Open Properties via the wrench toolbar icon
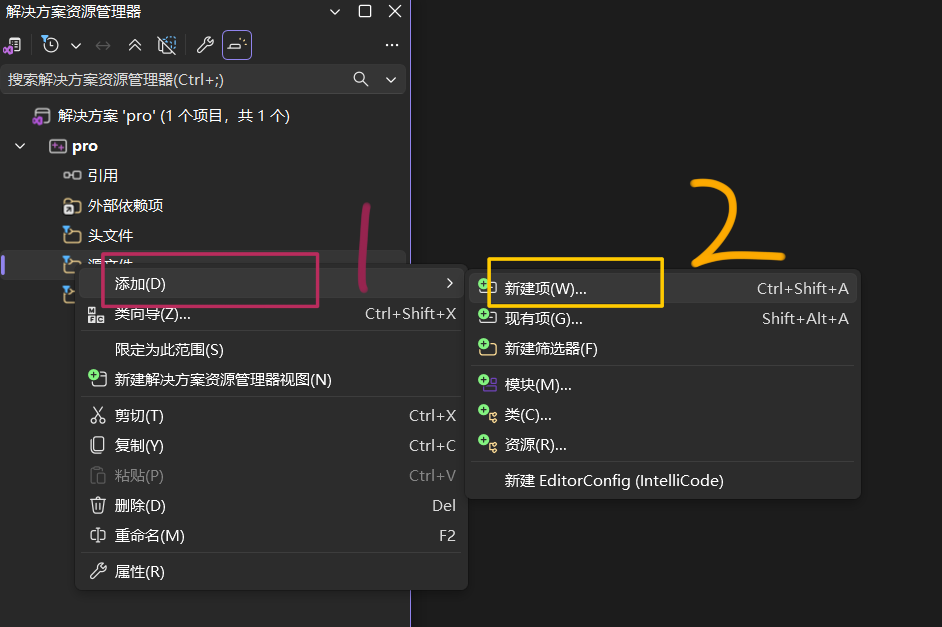Image resolution: width=942 pixels, height=627 pixels. pos(205,45)
